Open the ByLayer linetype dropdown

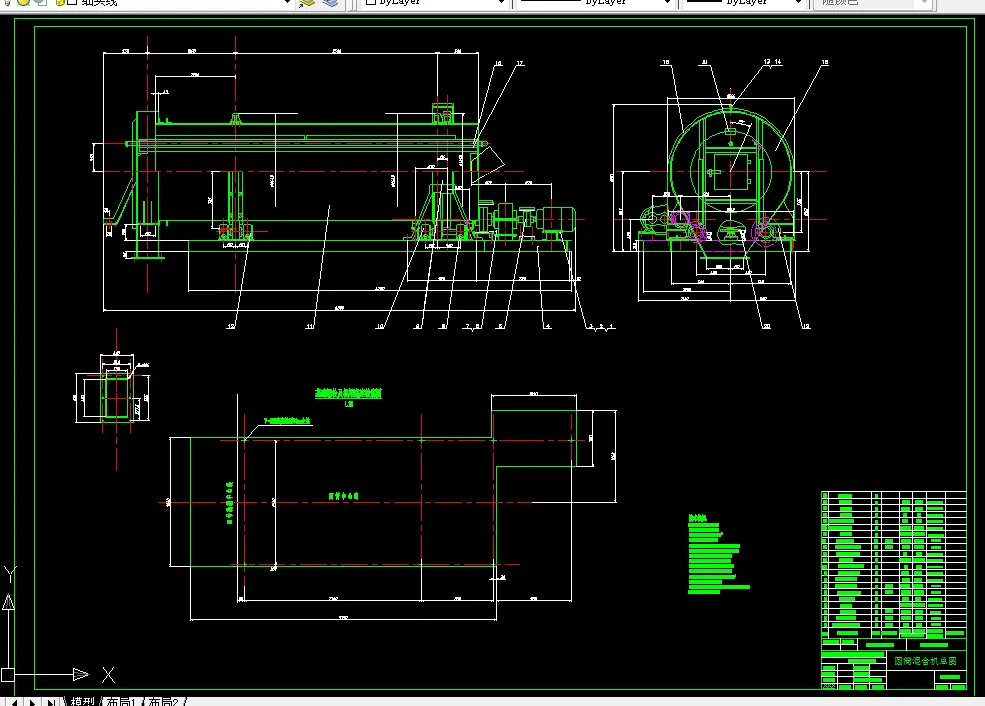point(667,3)
